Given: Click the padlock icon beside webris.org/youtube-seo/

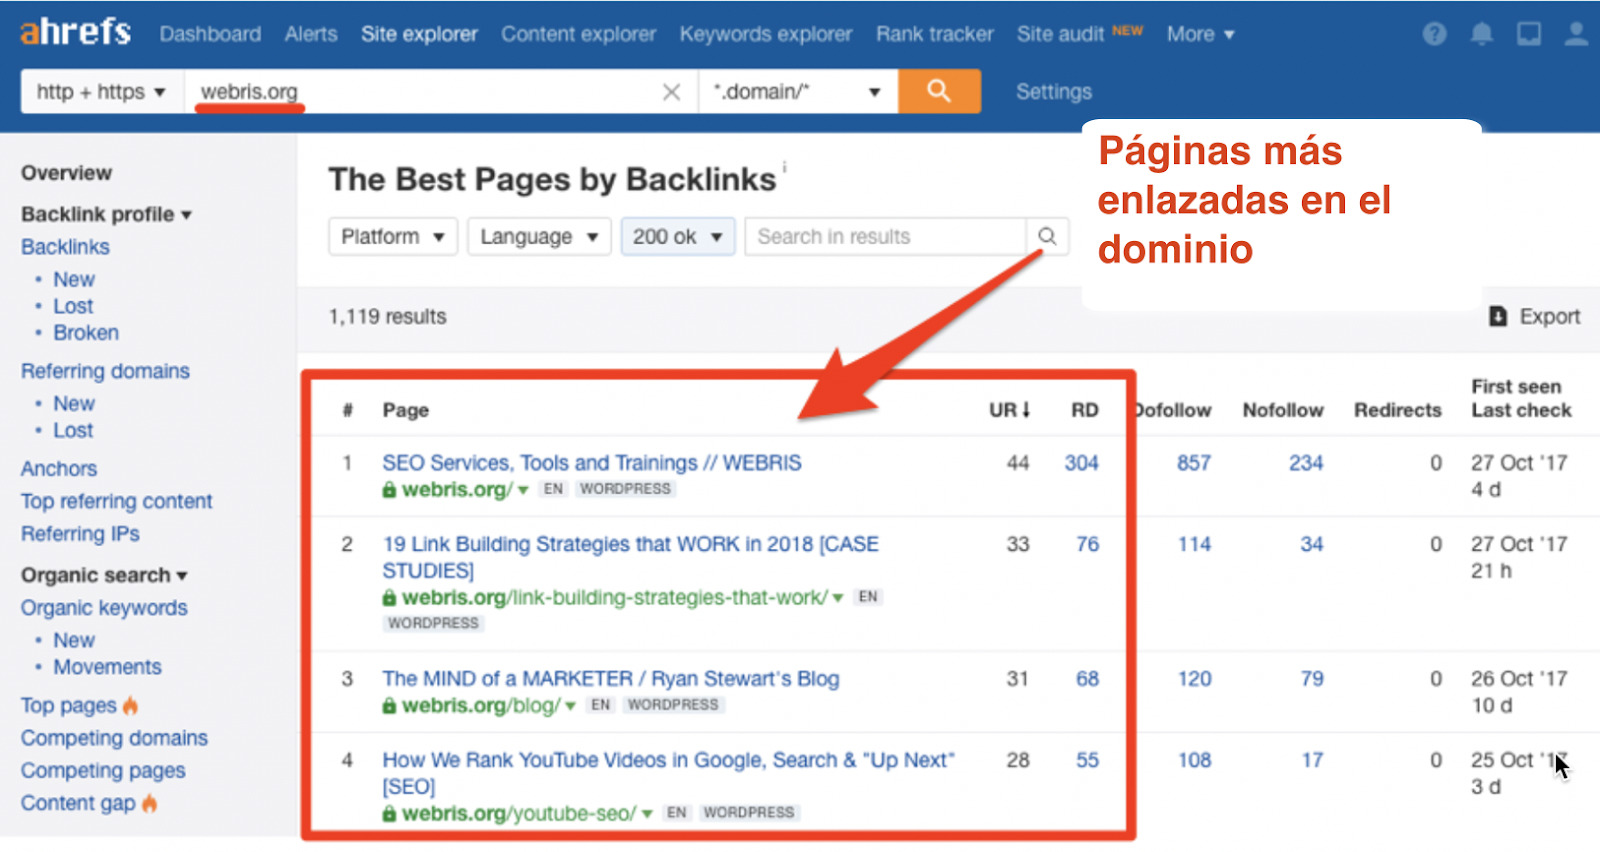Looking at the screenshot, I should [389, 814].
